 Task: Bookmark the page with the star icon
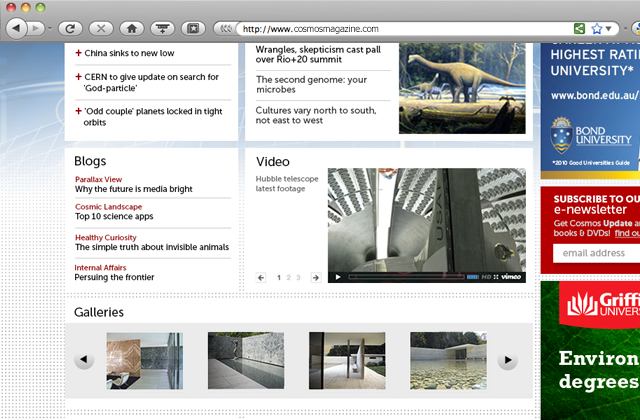pyautogui.click(x=596, y=29)
